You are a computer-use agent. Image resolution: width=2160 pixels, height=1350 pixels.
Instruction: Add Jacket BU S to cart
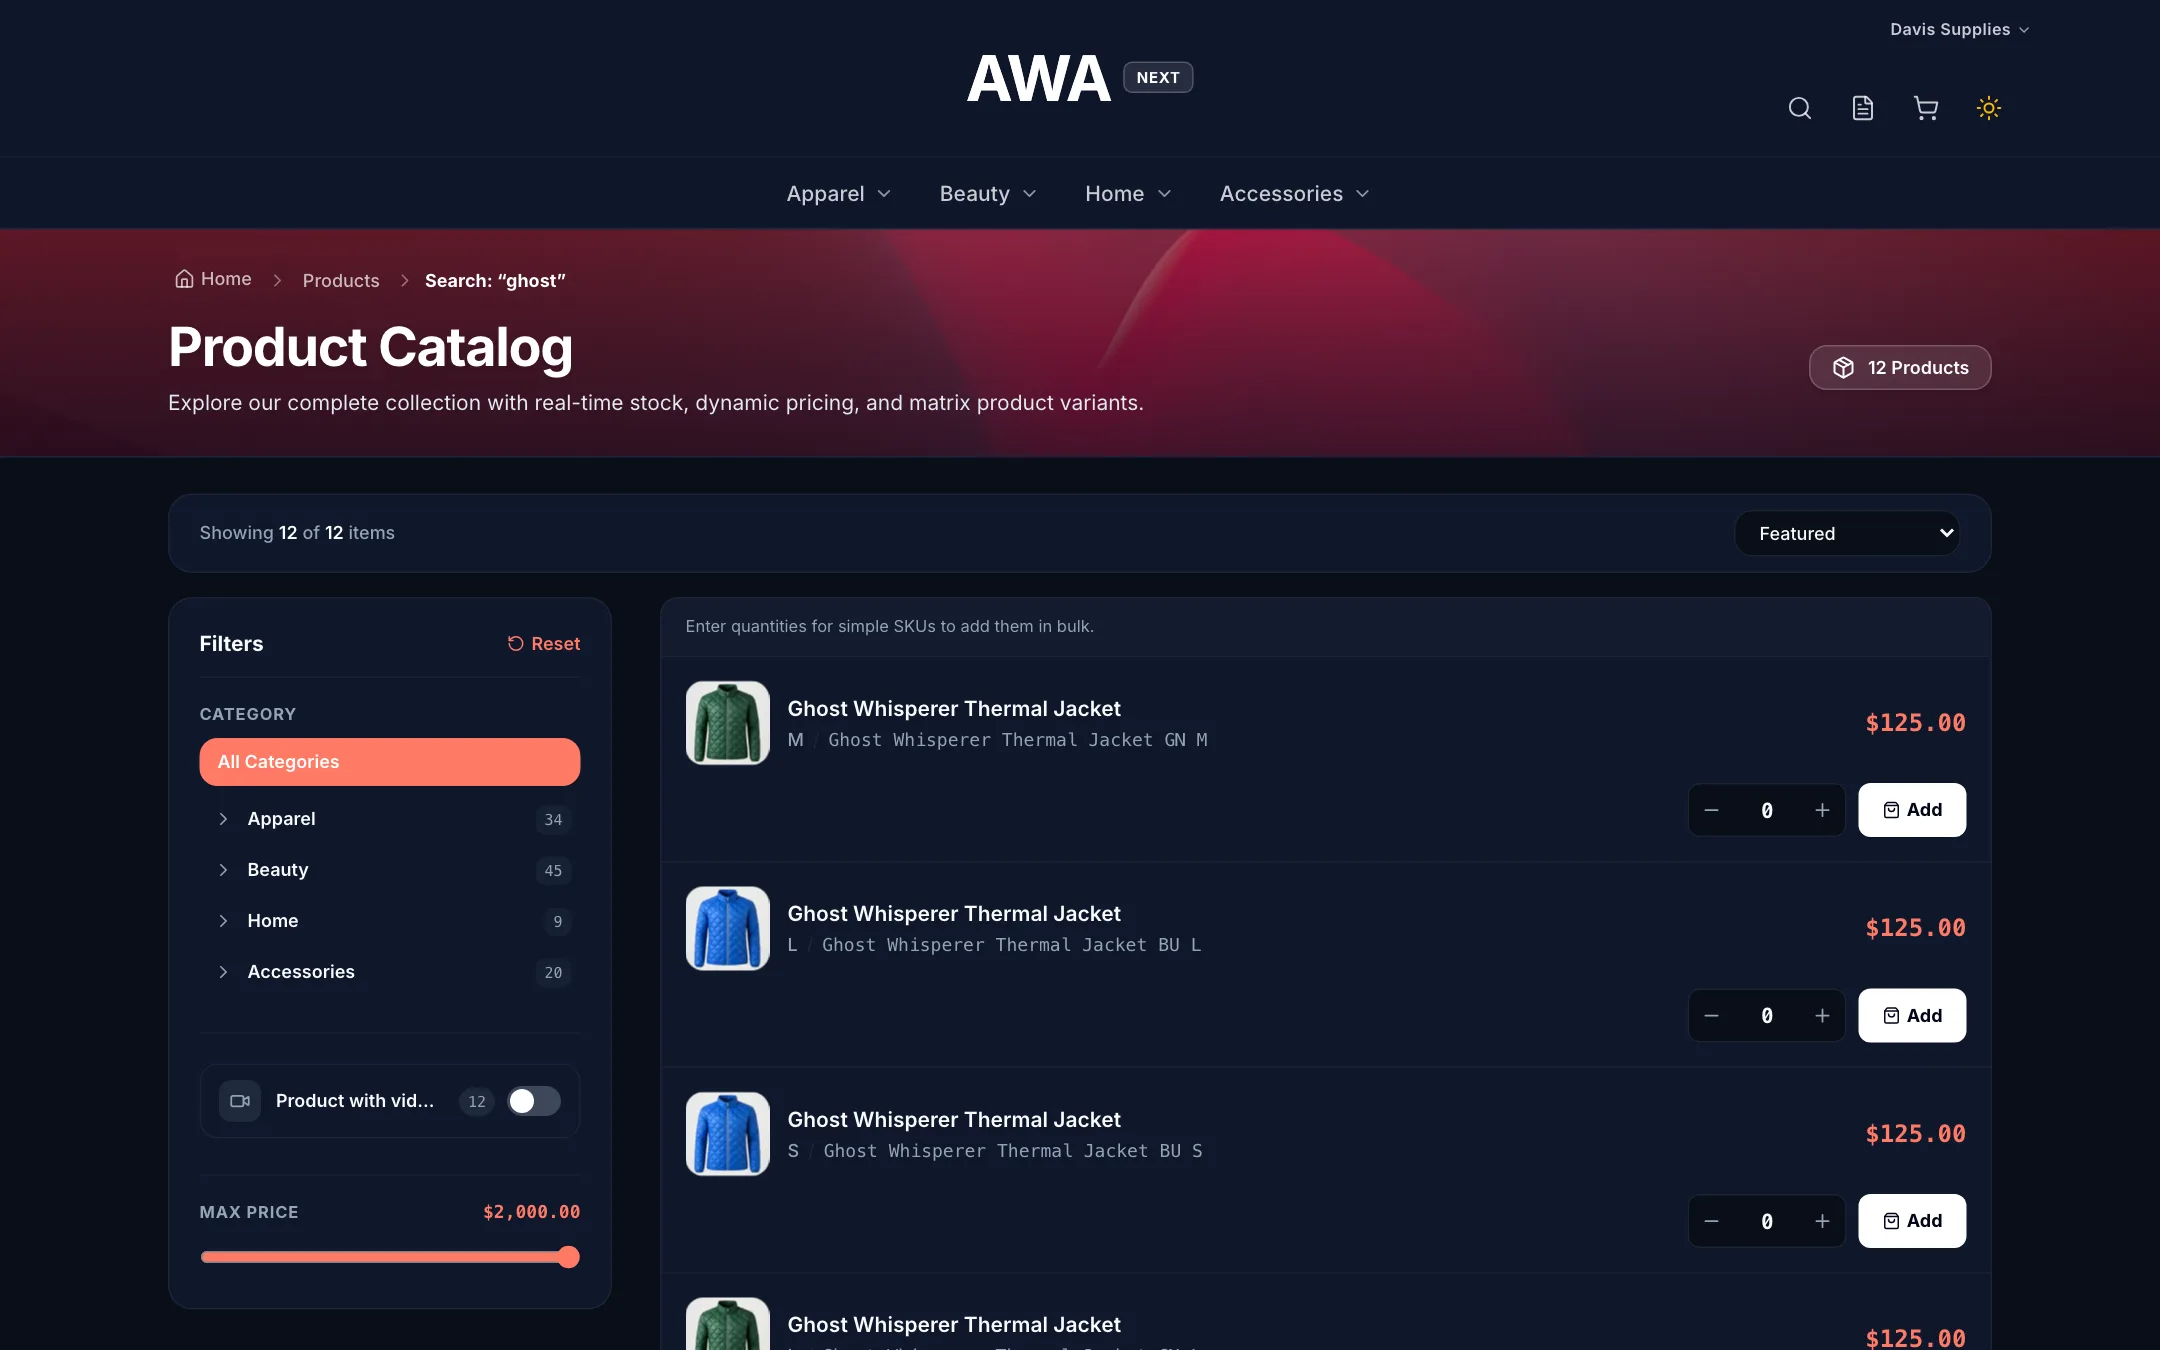(x=1911, y=1221)
